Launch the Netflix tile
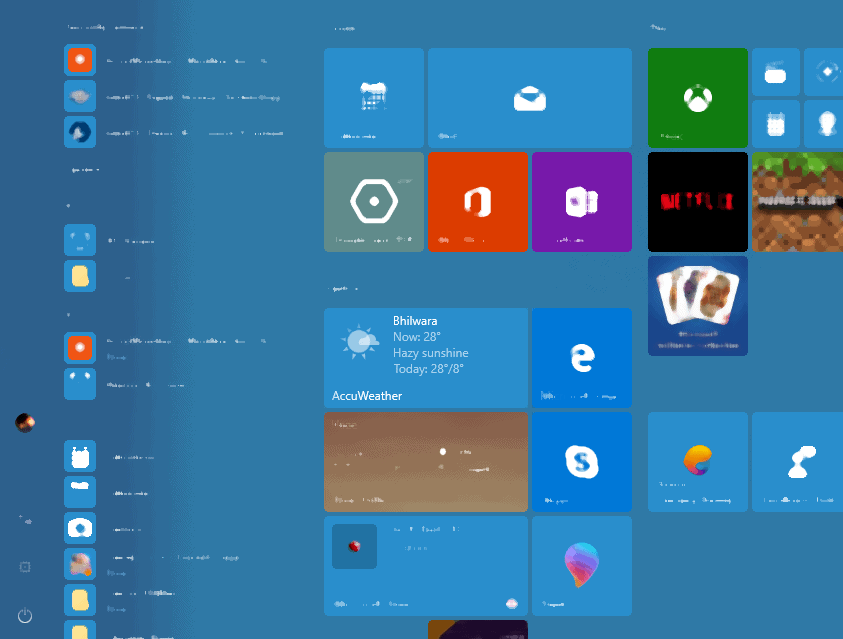This screenshot has width=843, height=639. 697,202
